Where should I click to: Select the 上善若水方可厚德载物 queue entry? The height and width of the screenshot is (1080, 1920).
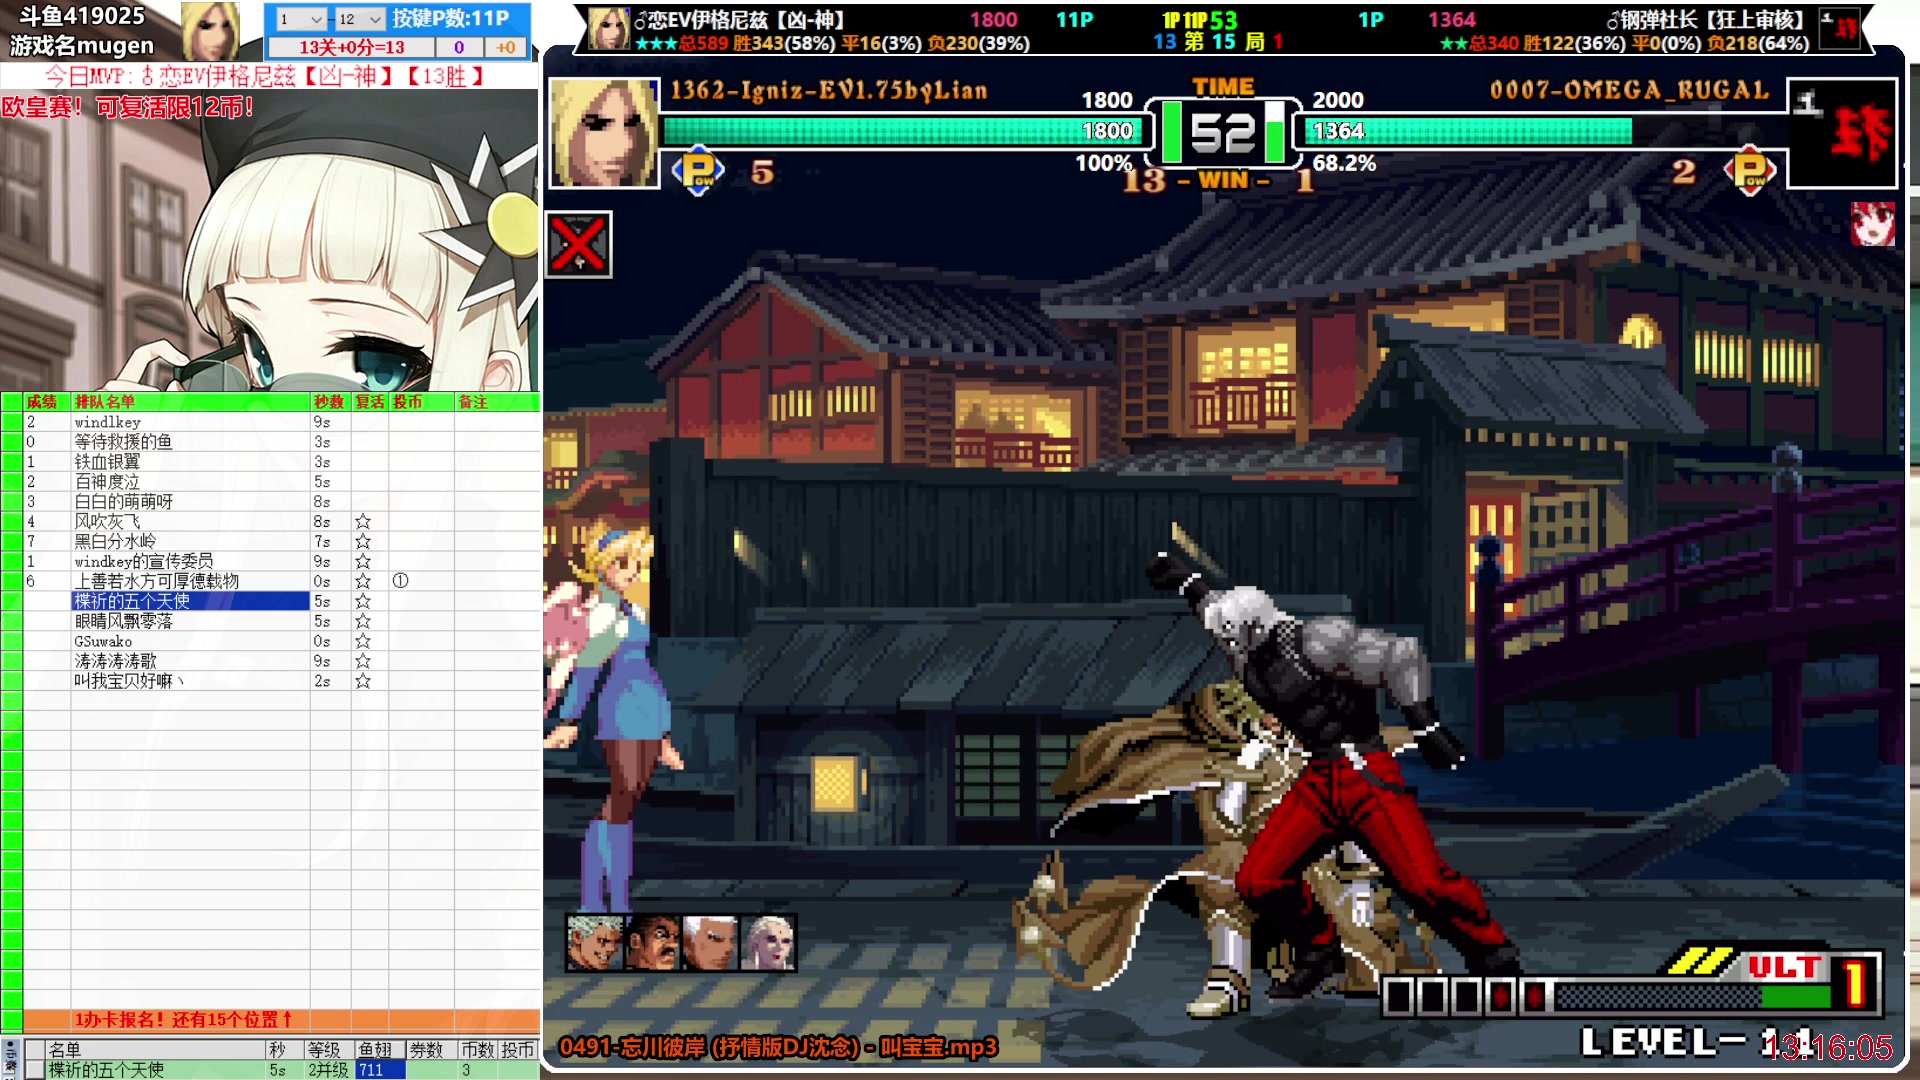point(156,582)
